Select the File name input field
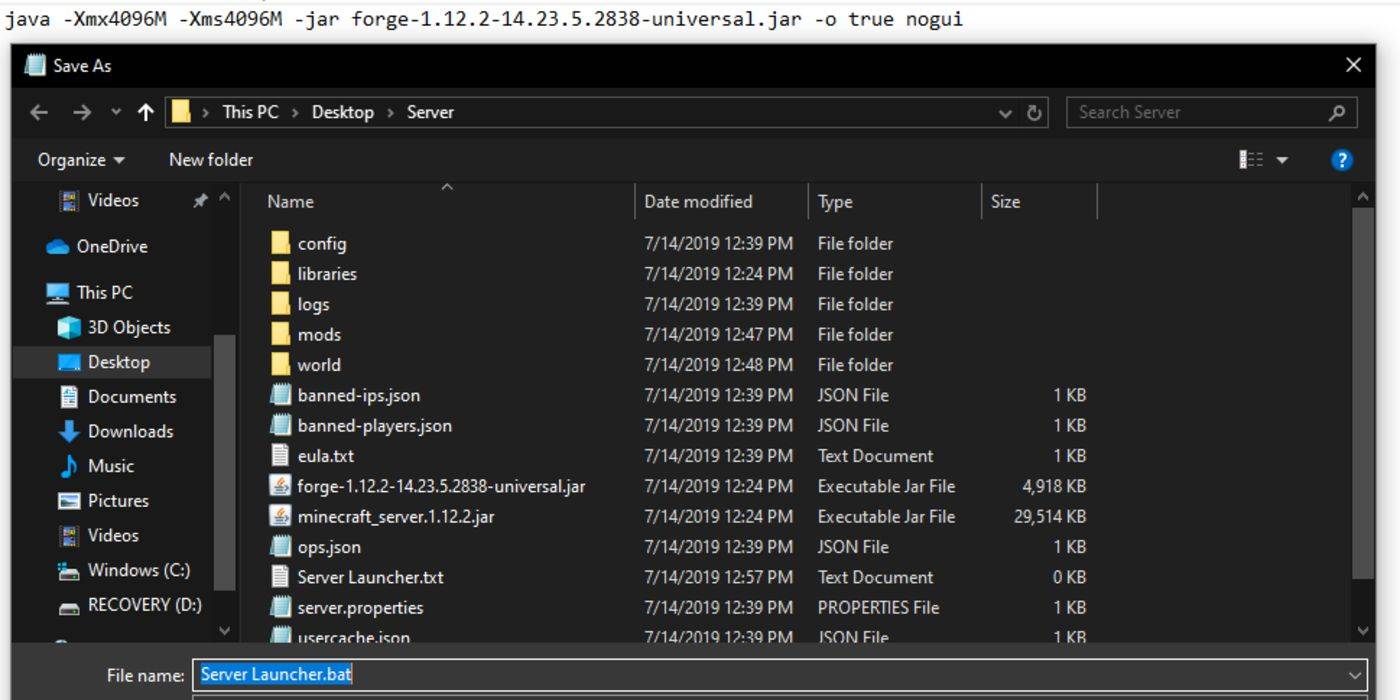 coord(600,675)
